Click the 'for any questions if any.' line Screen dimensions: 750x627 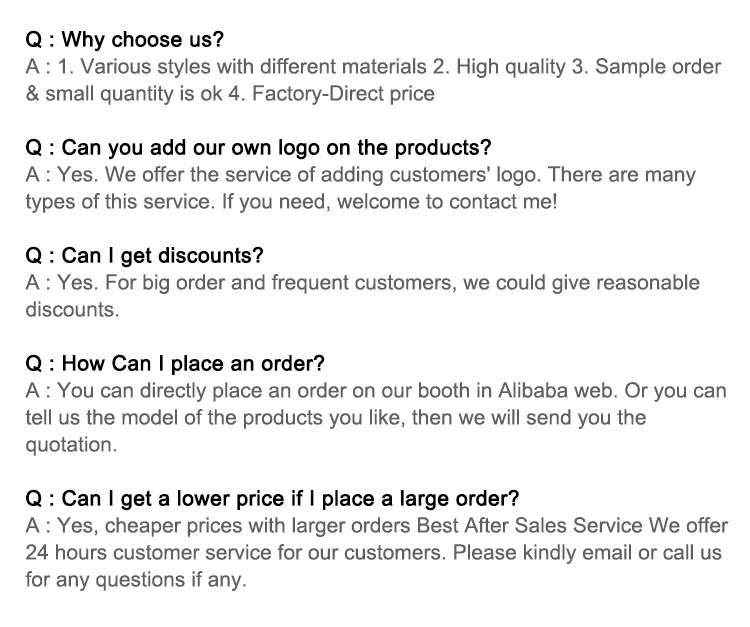135,579
